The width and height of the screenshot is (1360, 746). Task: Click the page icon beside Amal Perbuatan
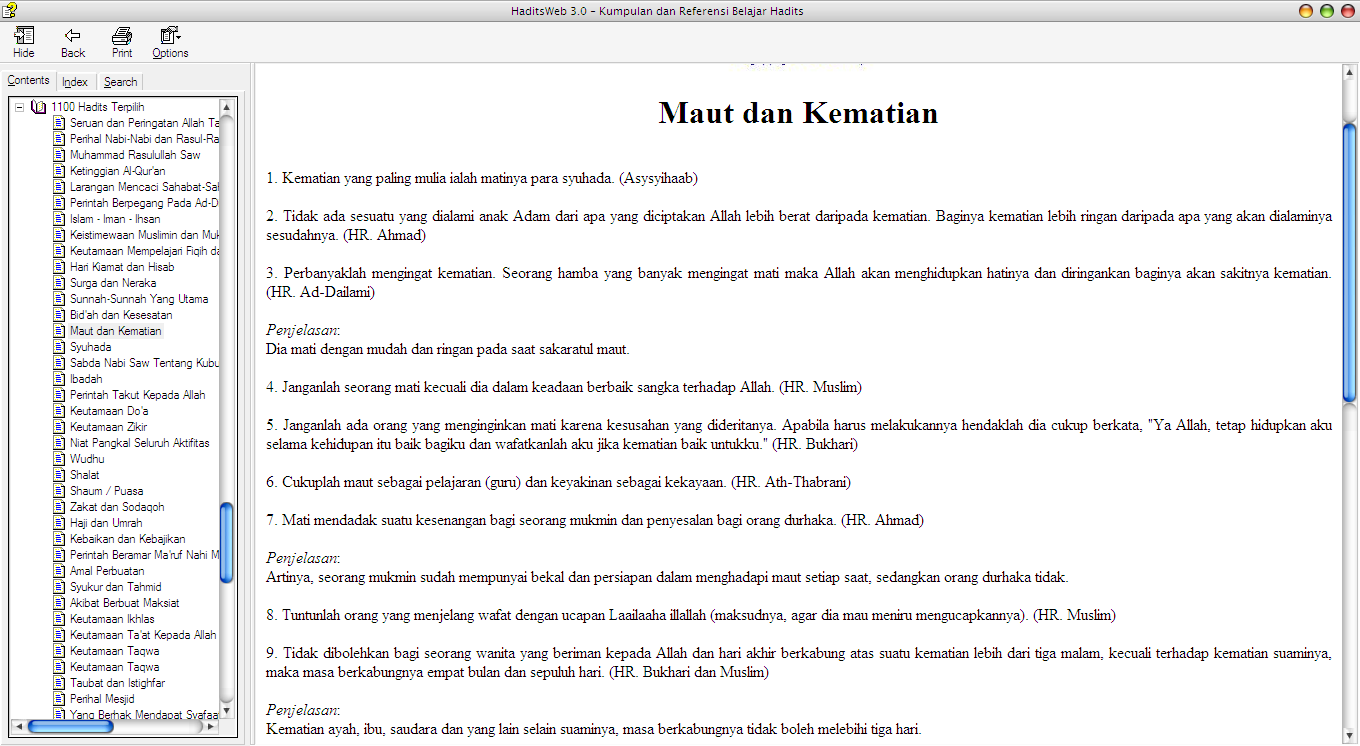(59, 571)
